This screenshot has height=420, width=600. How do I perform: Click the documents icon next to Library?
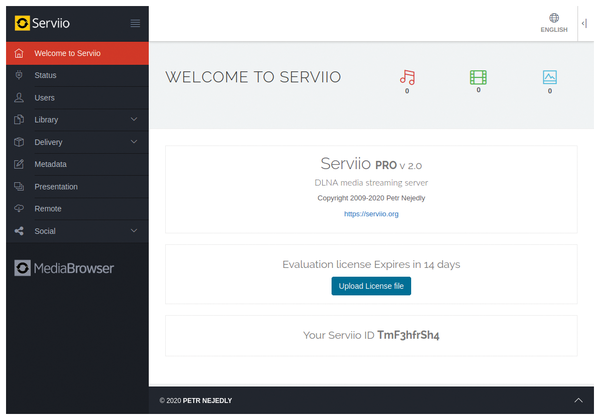click(19, 120)
